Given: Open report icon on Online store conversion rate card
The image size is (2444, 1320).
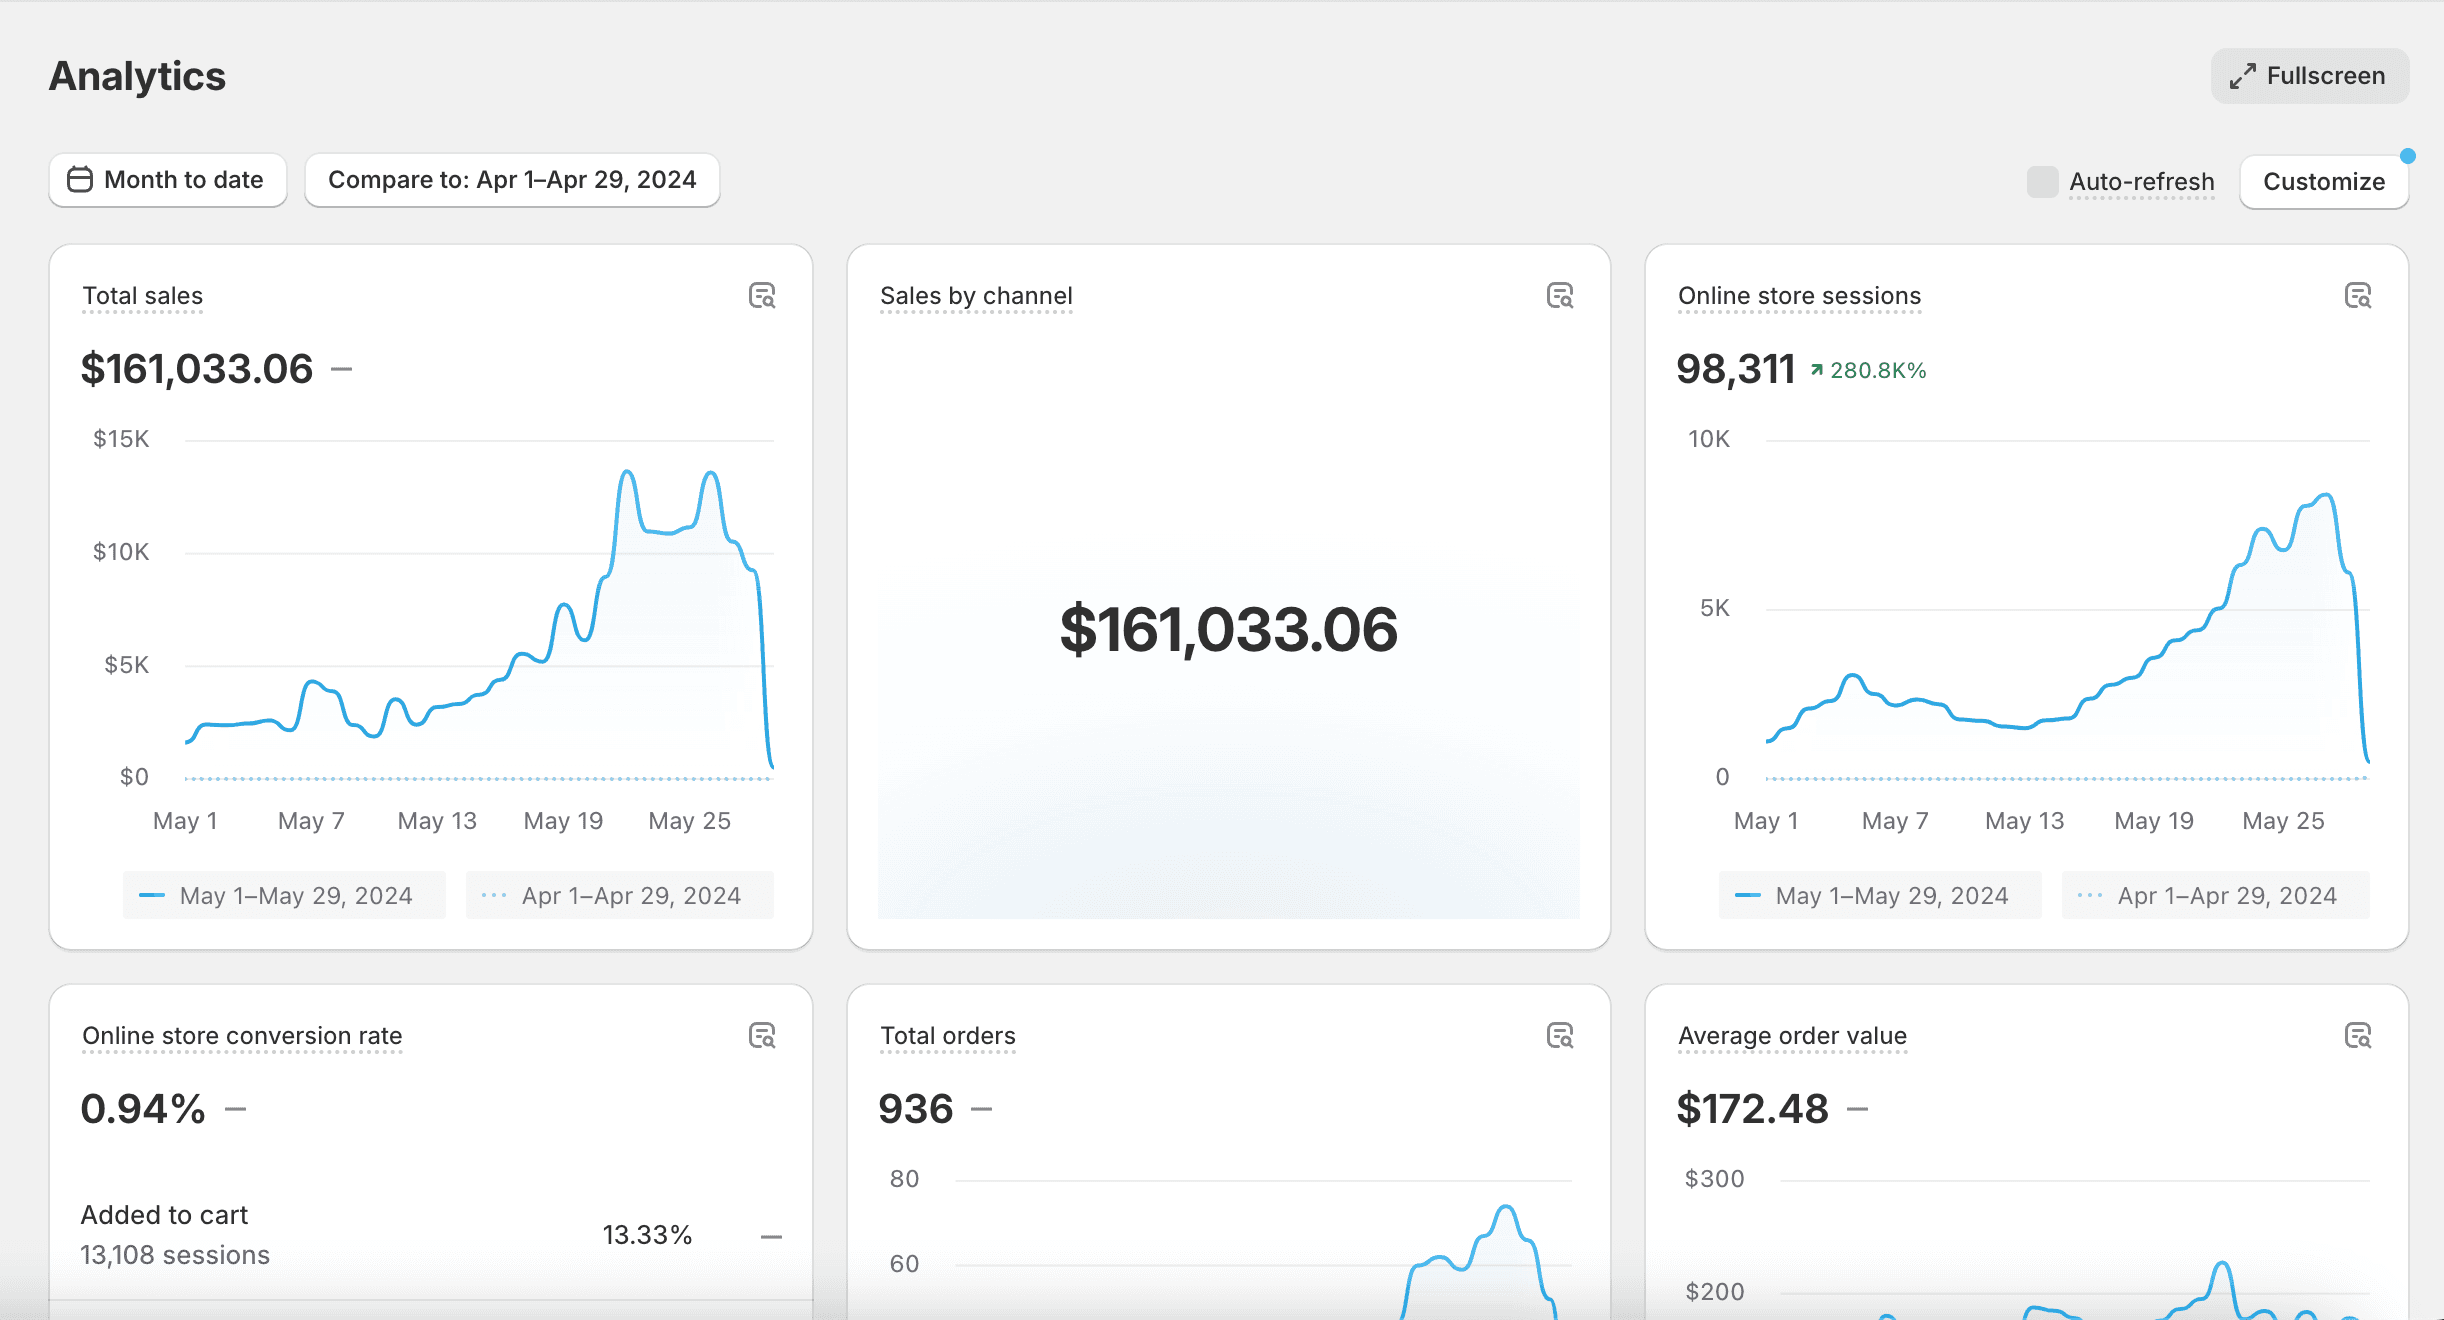Looking at the screenshot, I should (x=762, y=1036).
